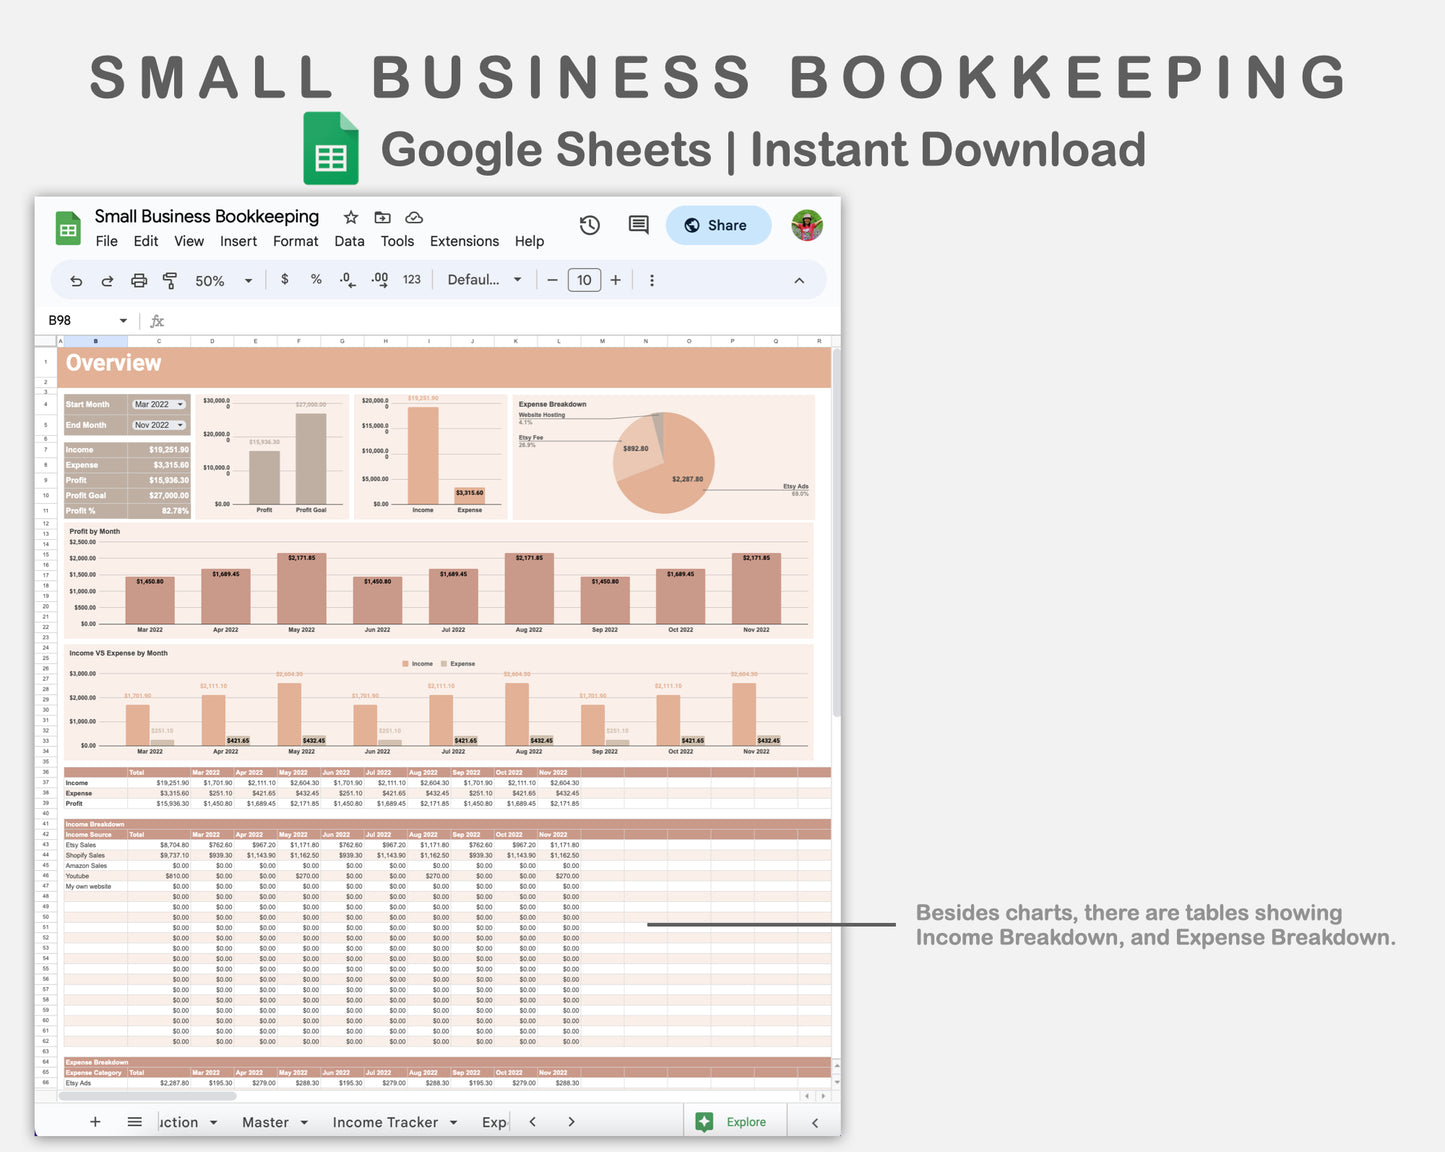Open the Format menu

[295, 241]
